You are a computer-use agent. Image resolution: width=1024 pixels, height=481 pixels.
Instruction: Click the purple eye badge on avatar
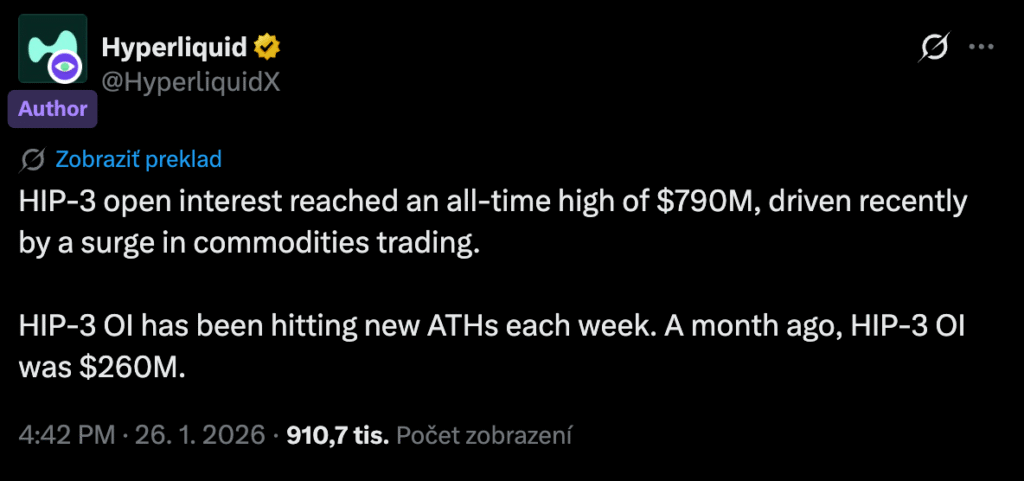(67, 68)
